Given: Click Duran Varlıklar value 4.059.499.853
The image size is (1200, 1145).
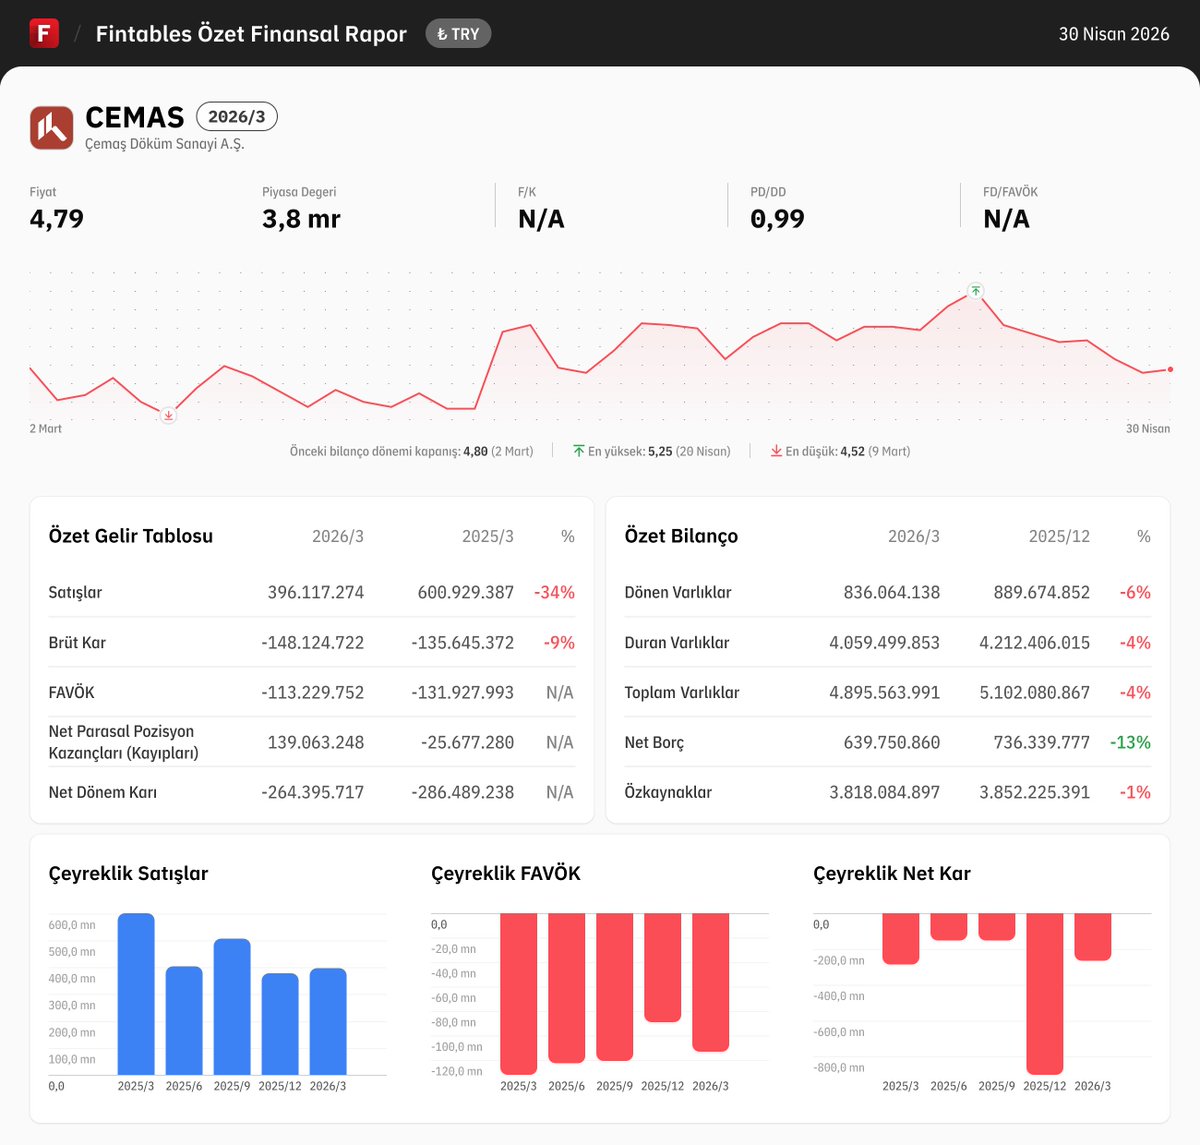Looking at the screenshot, I should [885, 642].
